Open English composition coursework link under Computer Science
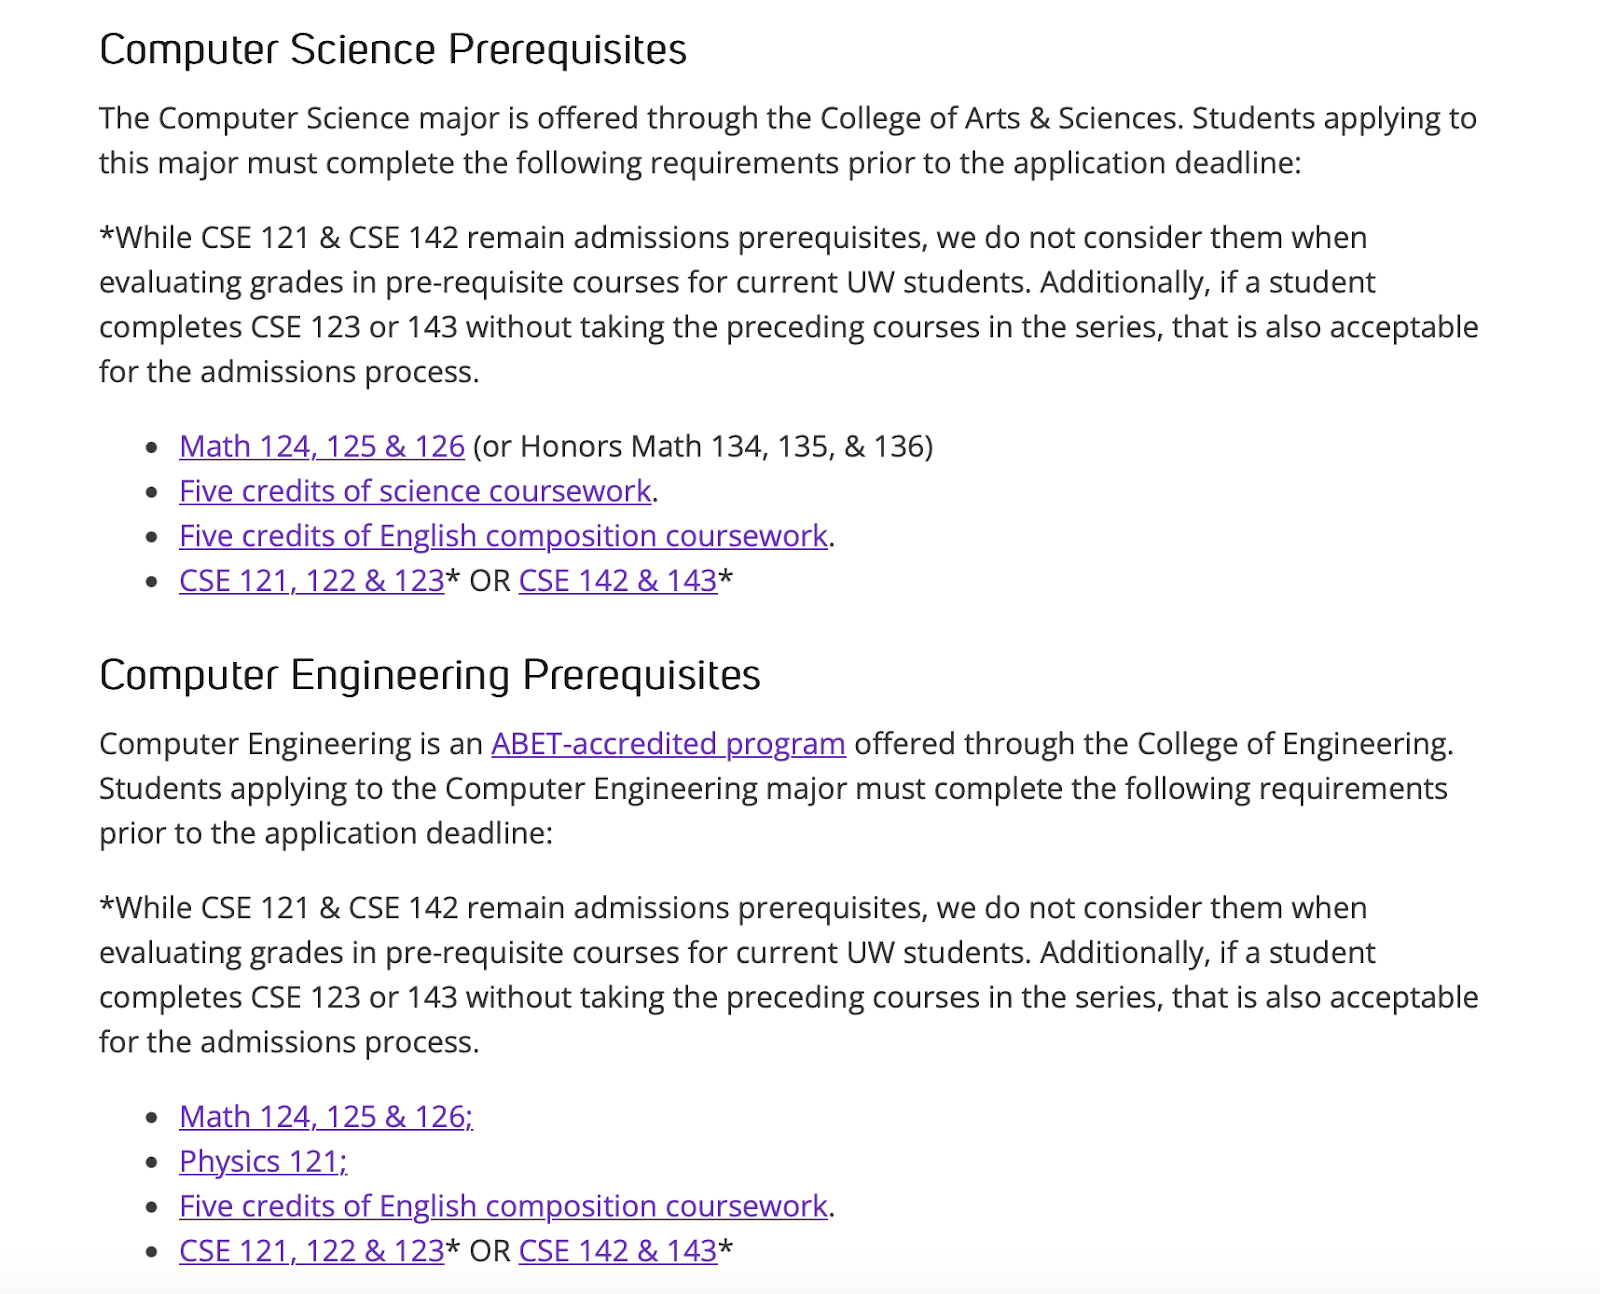Screen dimensions: 1600x1294 pyautogui.click(x=503, y=536)
